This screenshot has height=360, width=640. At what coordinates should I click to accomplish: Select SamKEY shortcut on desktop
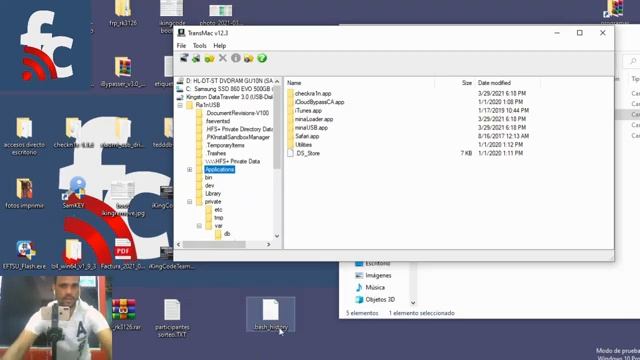(x=73, y=193)
